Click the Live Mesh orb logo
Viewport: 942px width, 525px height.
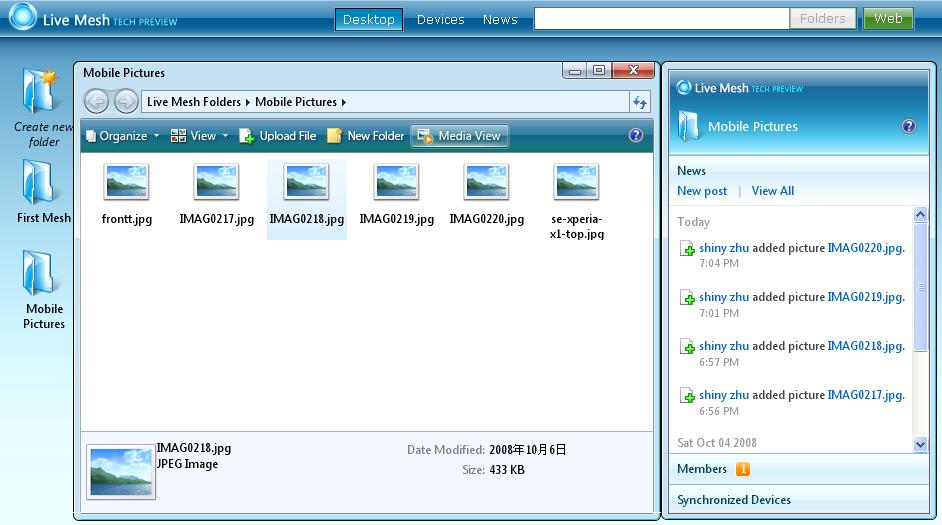23,17
